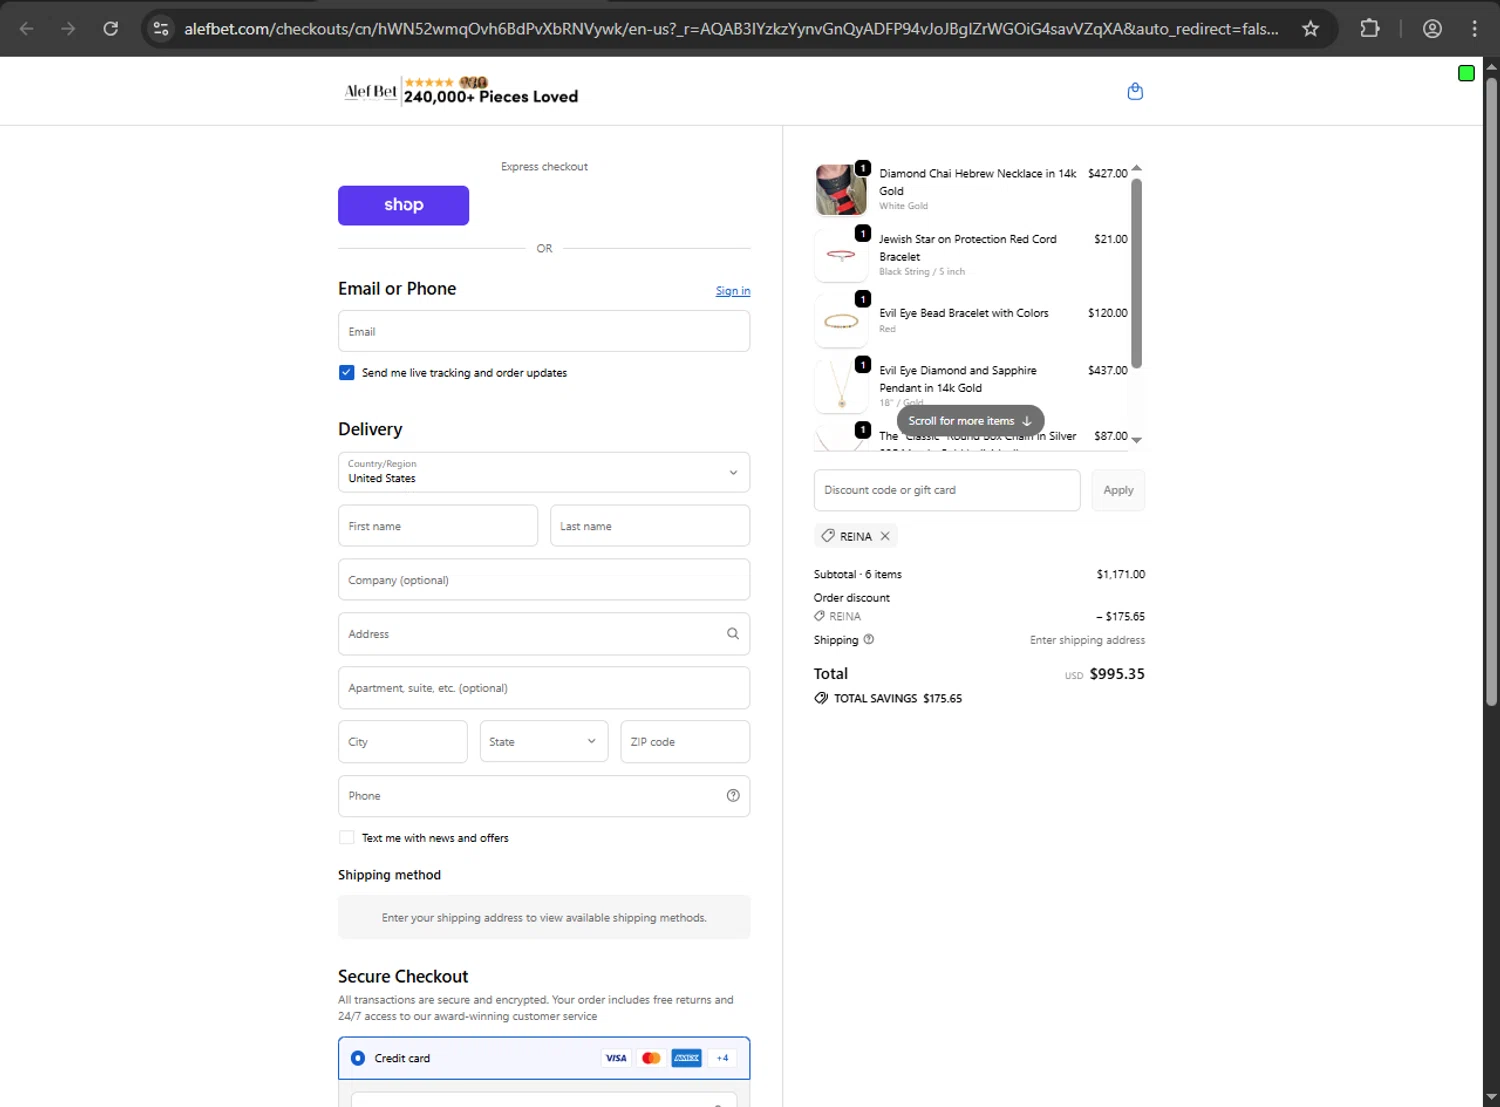Click the shipping info question mark icon
Viewport: 1500px width, 1107px height.
868,639
